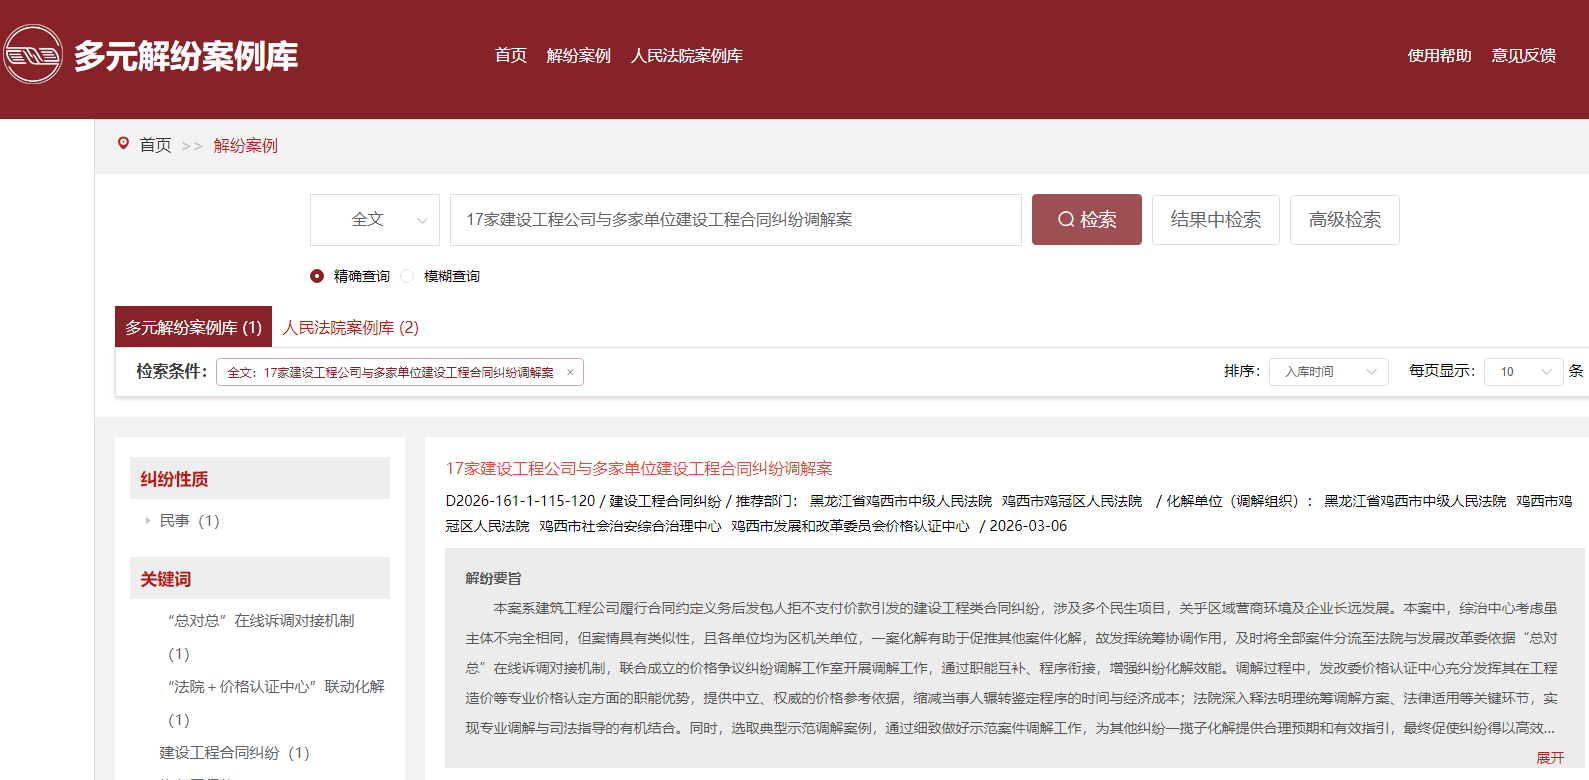Screen dimensions: 1589x780
Task: Open the per-page count dropdown showing 10
Action: pyautogui.click(x=1523, y=372)
